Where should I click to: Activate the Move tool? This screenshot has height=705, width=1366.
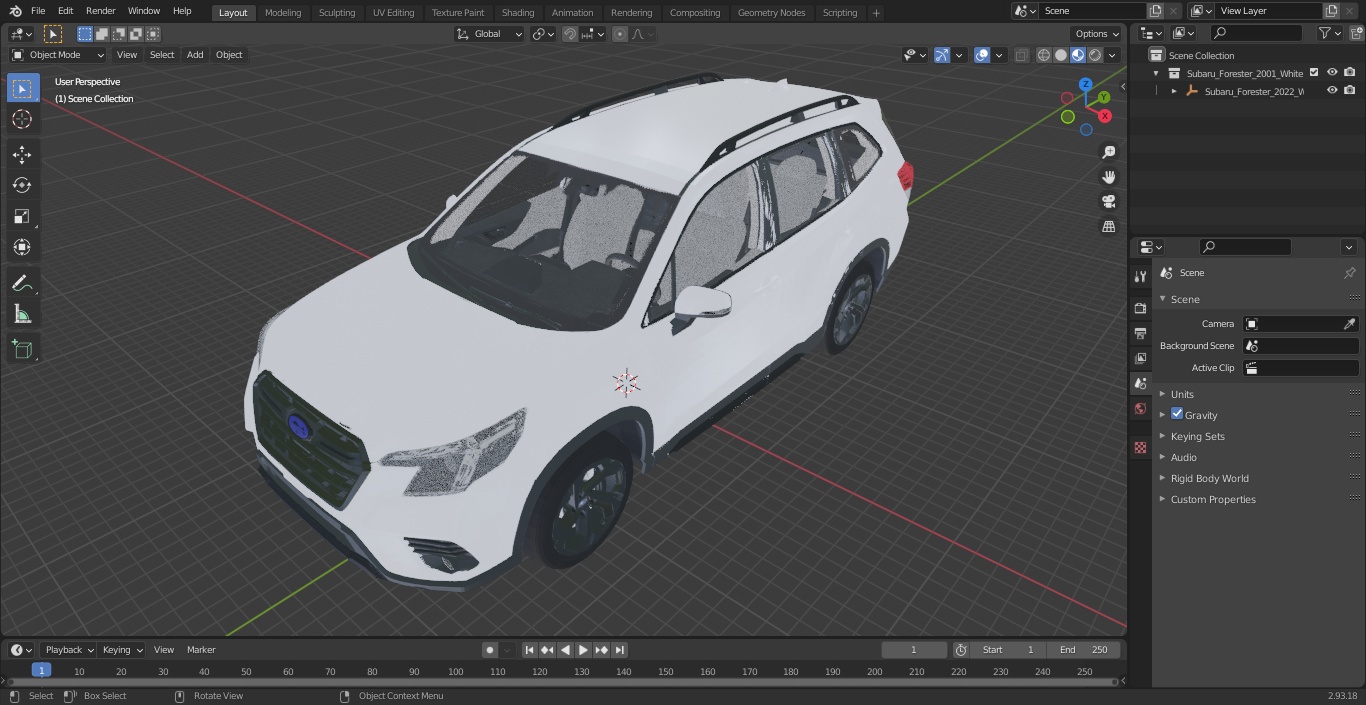pyautogui.click(x=22, y=154)
